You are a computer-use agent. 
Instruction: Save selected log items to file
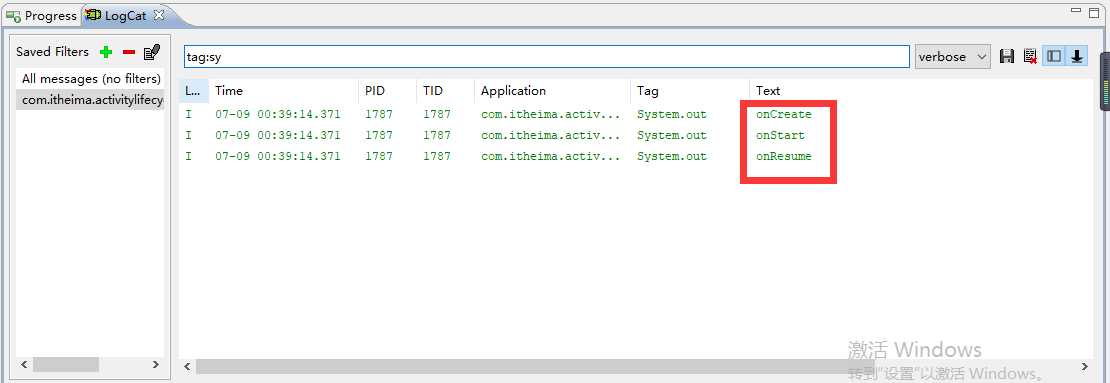pyautogui.click(x=1007, y=57)
